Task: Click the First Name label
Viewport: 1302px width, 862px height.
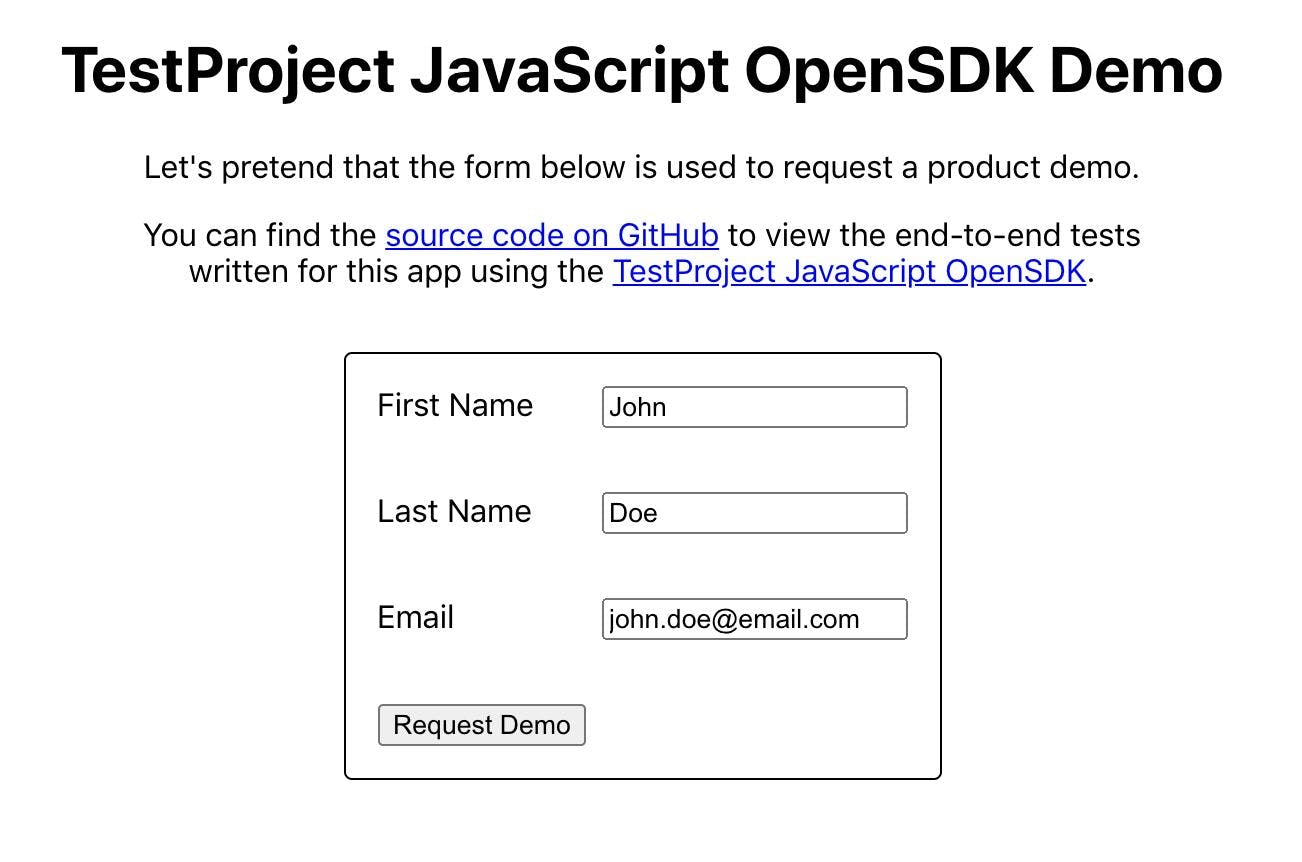Action: [455, 405]
